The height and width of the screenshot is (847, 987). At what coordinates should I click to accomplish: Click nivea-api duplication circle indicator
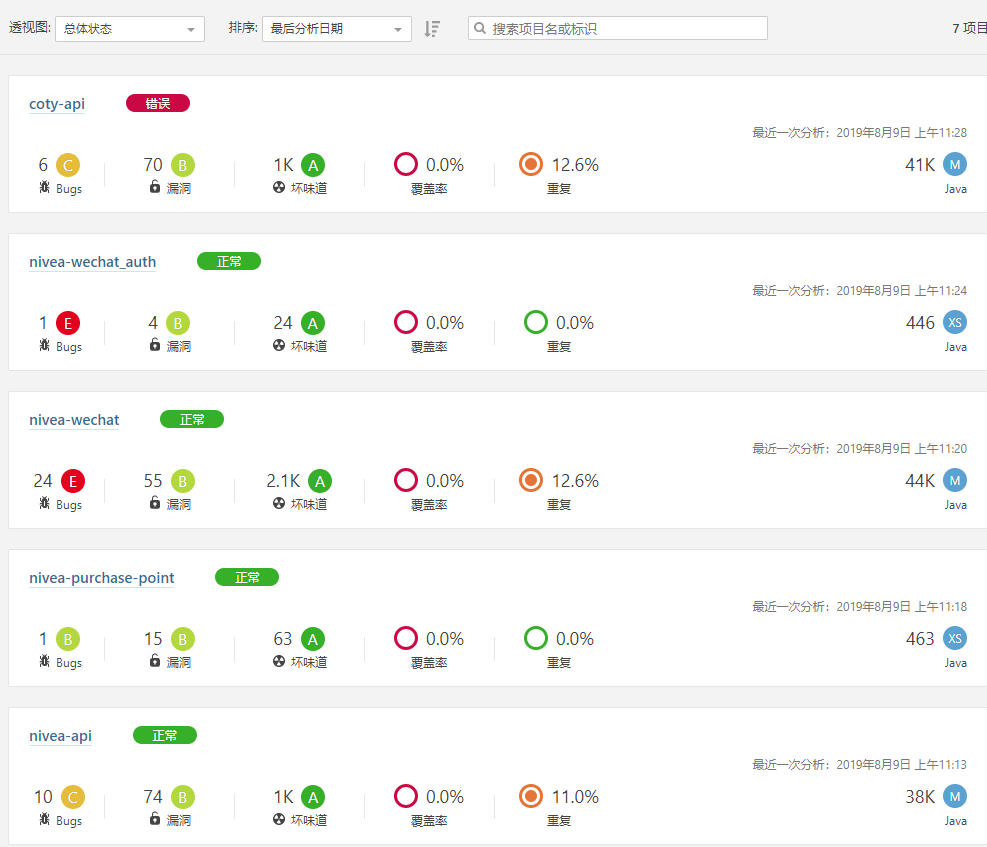click(x=531, y=797)
